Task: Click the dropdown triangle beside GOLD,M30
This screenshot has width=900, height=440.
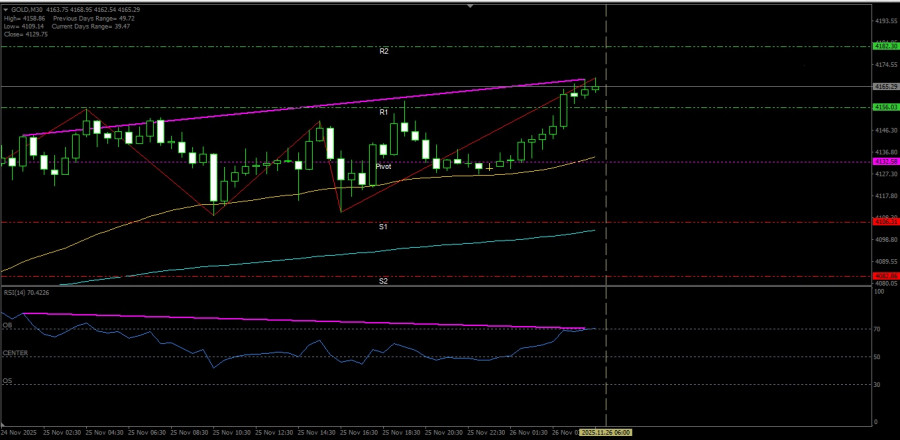Action: [x=6, y=10]
